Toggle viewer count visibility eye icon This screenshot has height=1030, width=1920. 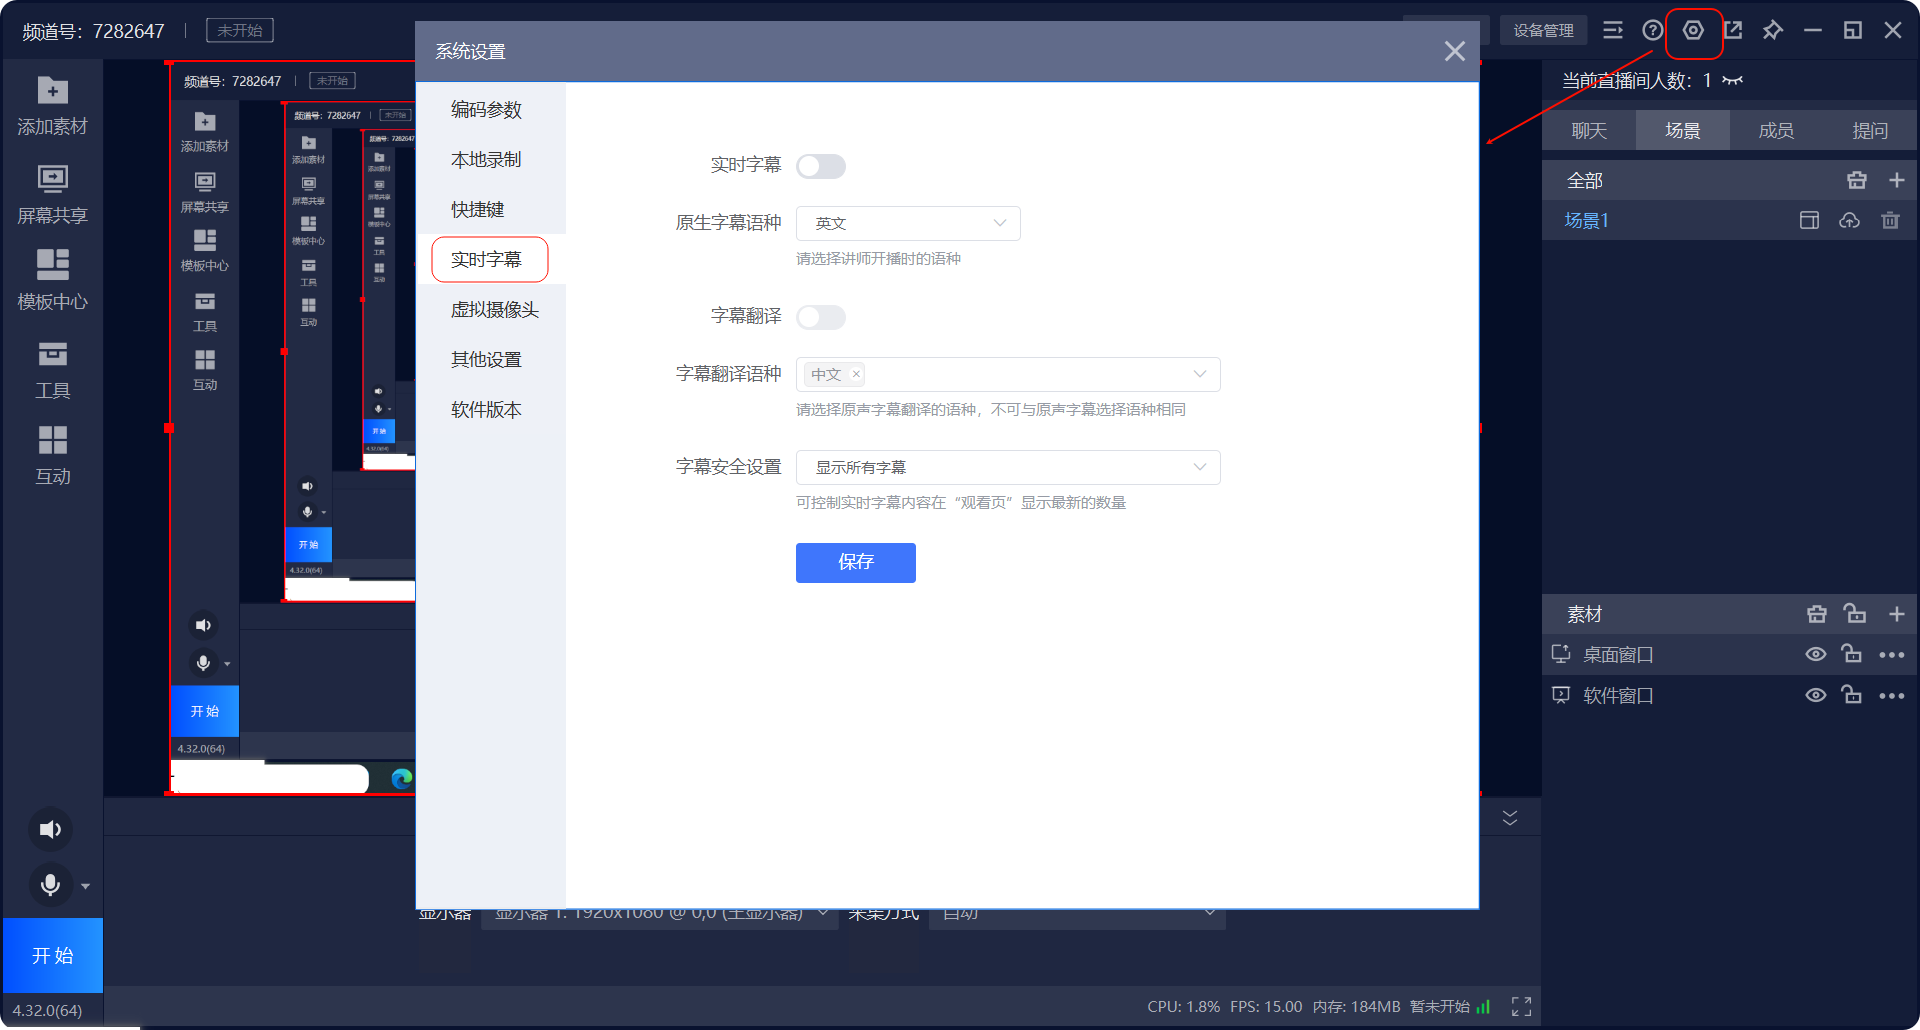pos(1733,80)
